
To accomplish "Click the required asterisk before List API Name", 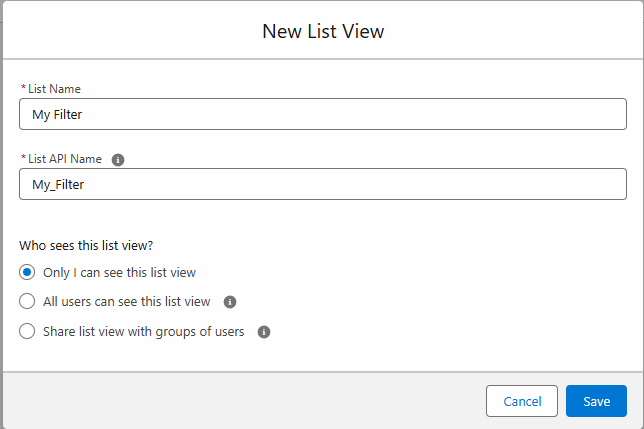I will [x=23, y=159].
